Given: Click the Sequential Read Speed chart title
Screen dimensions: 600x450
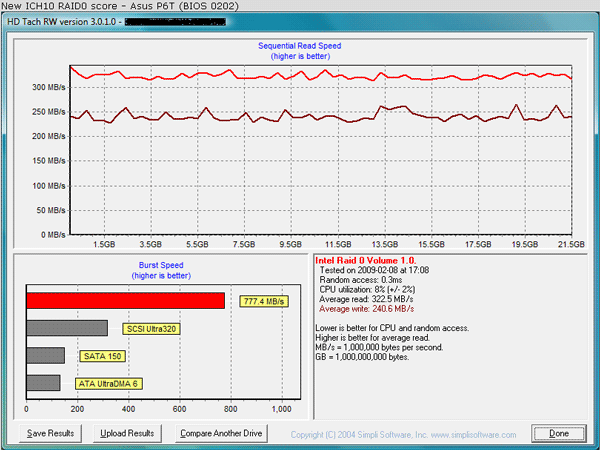Looking at the screenshot, I should click(x=300, y=46).
